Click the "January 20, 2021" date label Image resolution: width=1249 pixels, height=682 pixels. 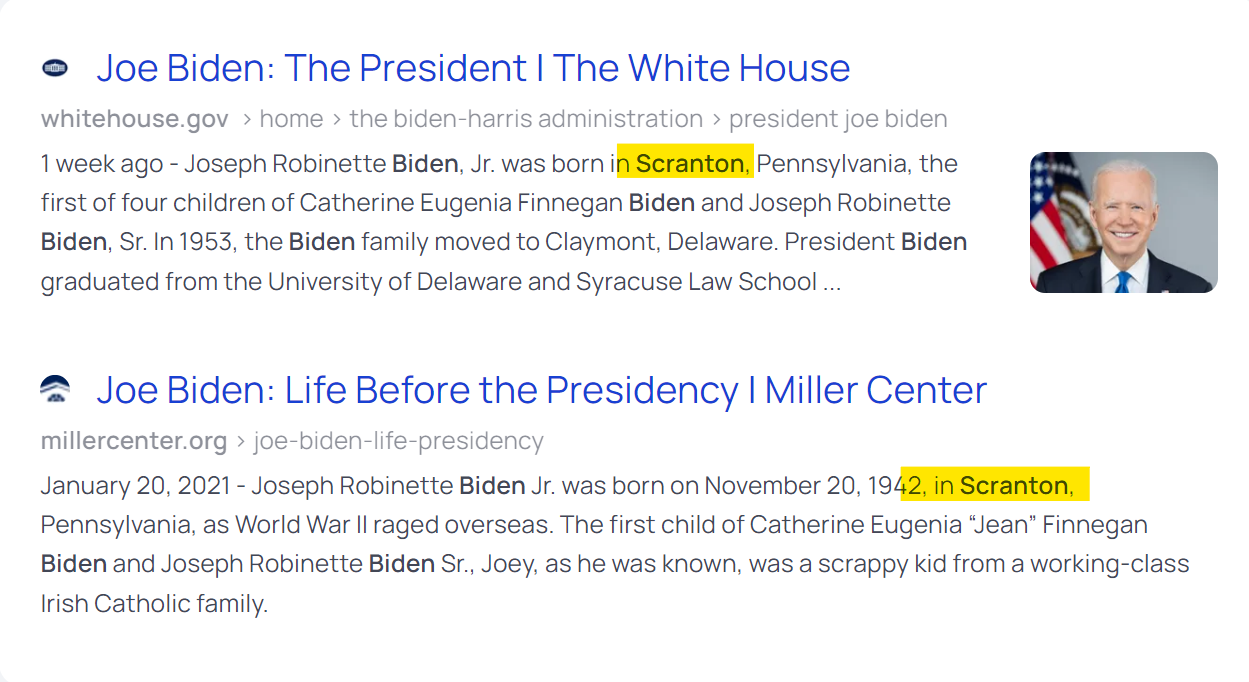[134, 486]
